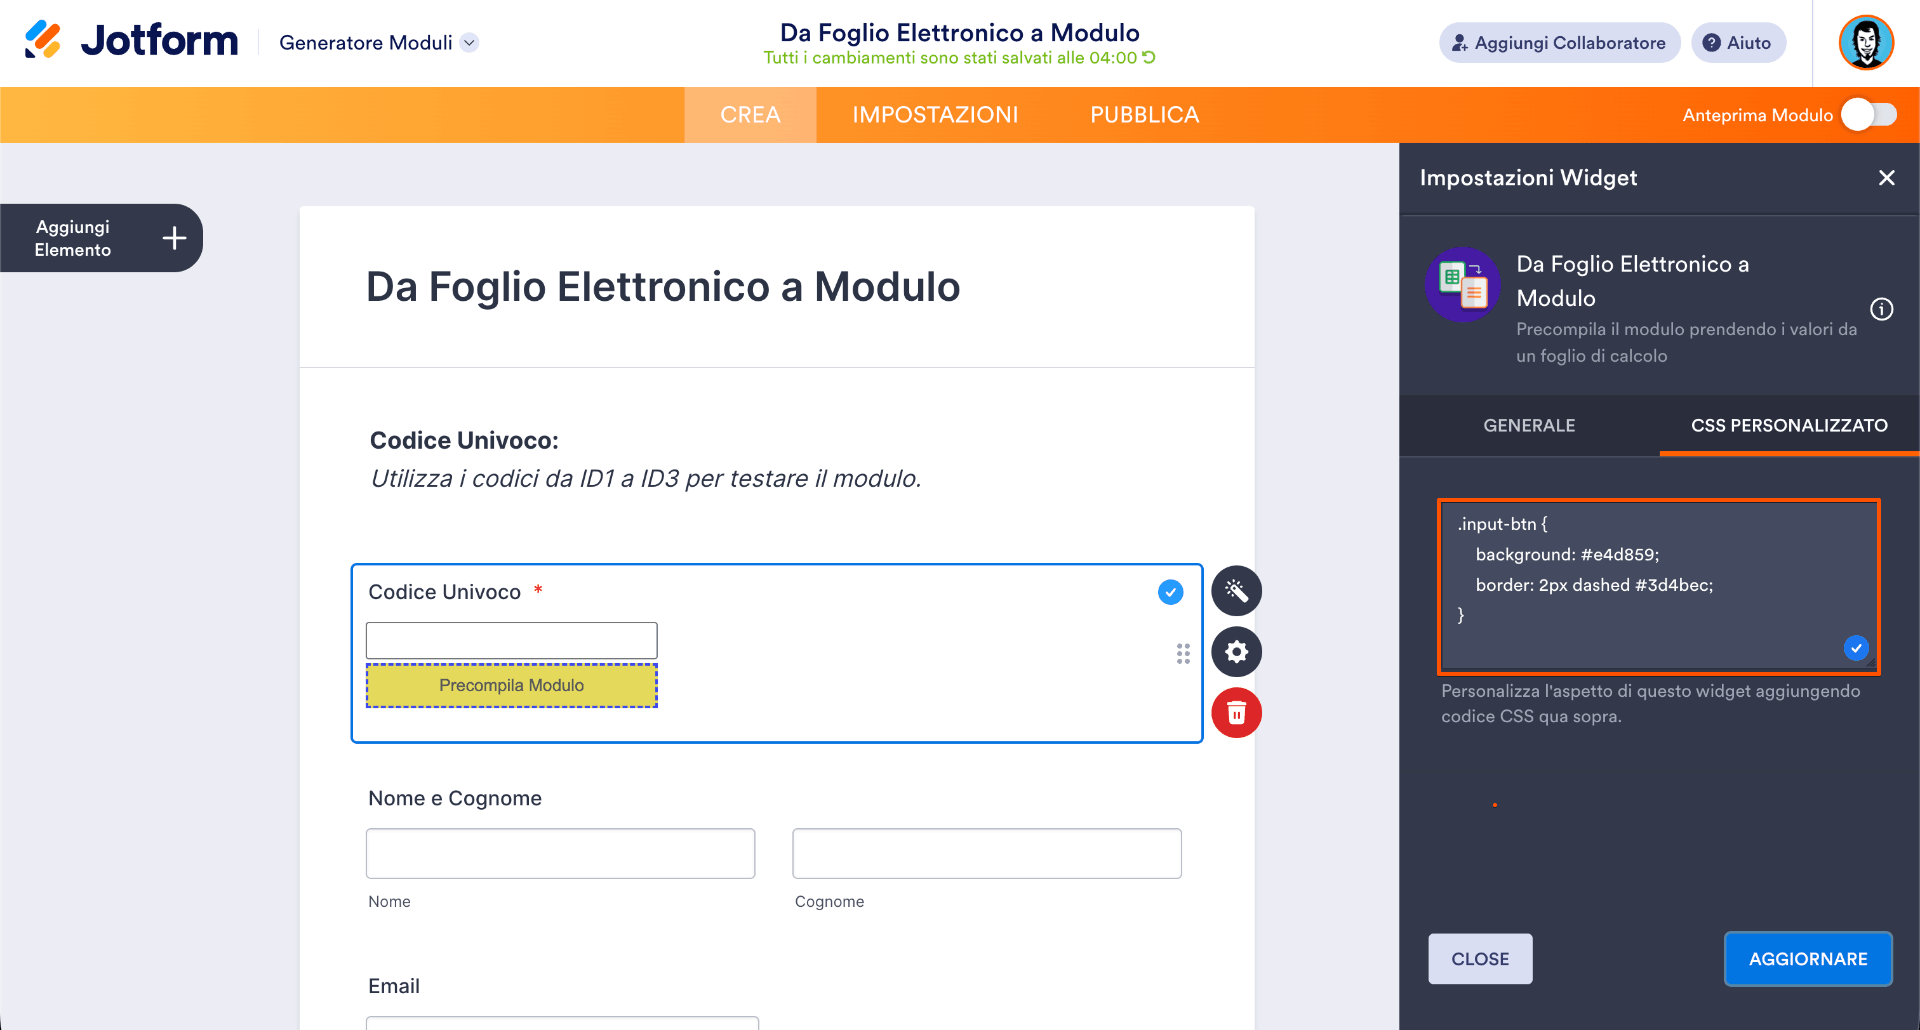Viewport: 1920px width, 1030px height.
Task: Click the Aggiungi Collaboratore button
Action: pos(1558,42)
